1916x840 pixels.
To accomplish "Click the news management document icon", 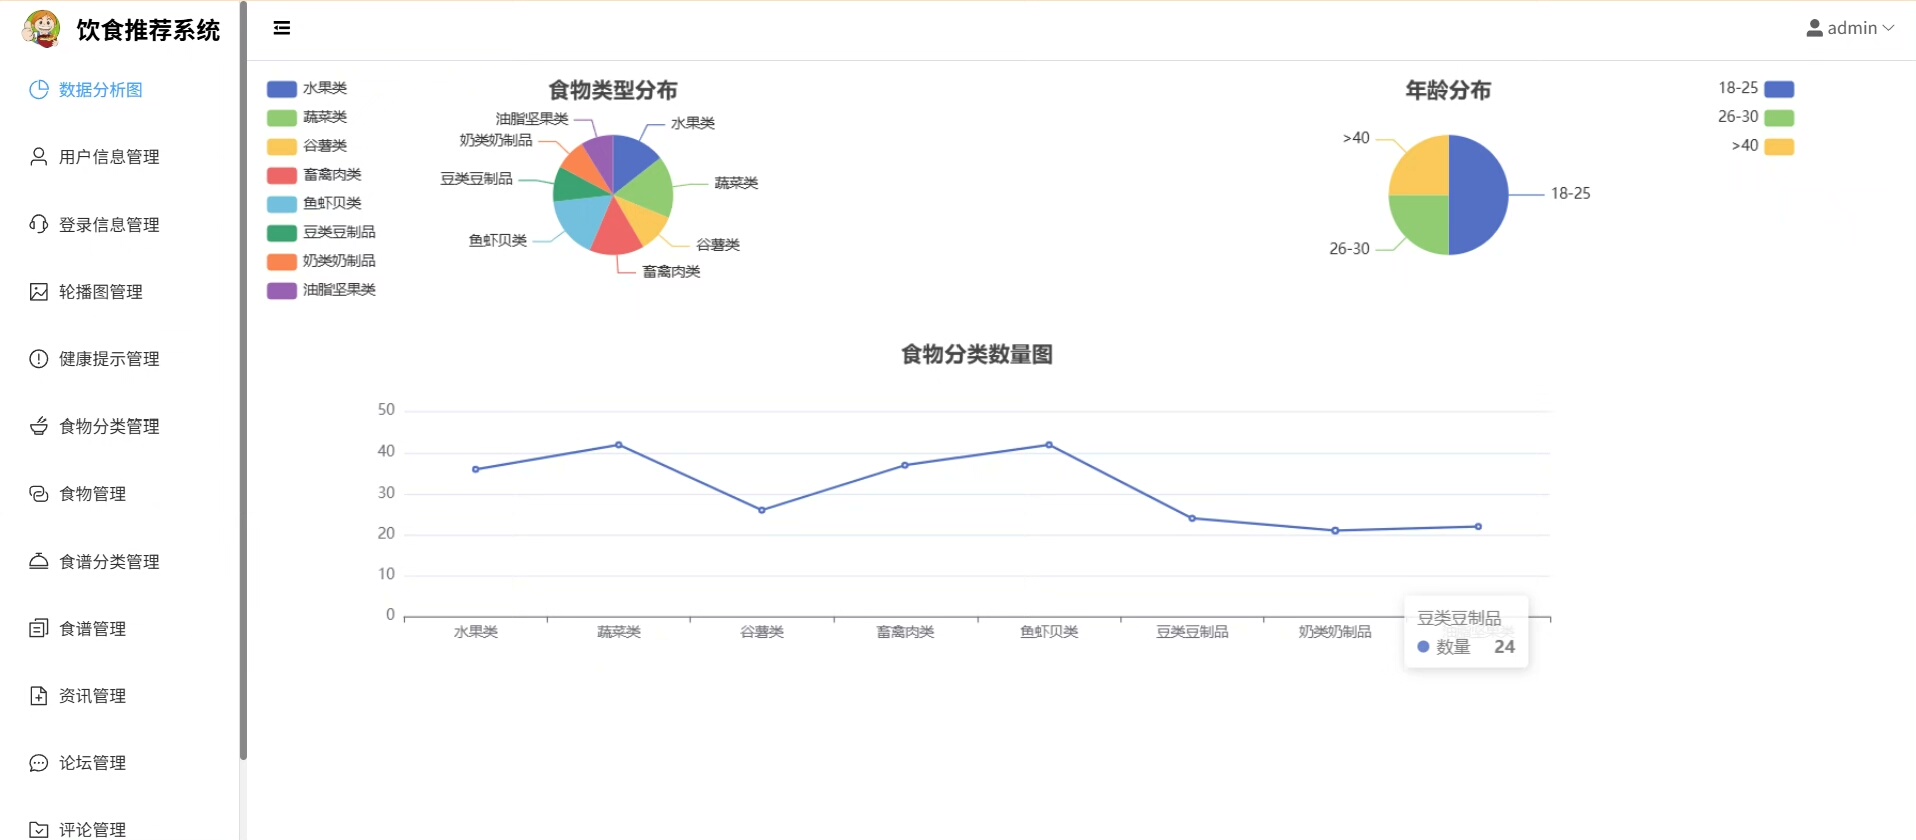I will point(38,696).
